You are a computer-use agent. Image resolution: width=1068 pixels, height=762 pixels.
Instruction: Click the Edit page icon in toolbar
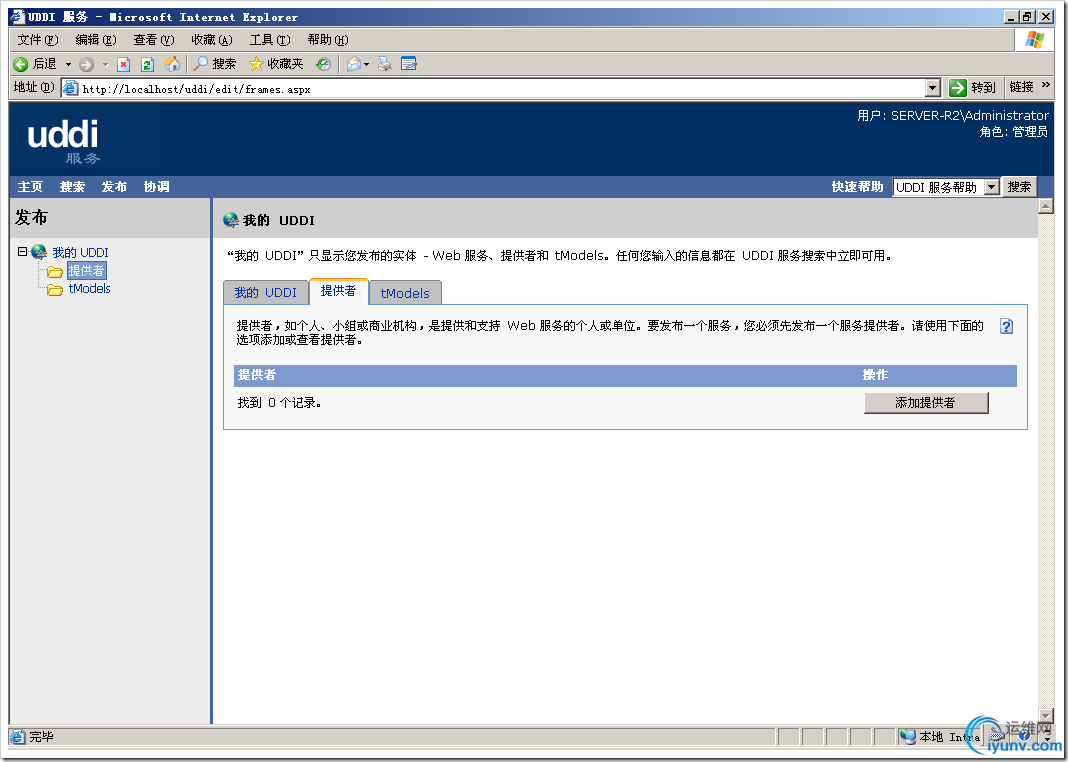pos(409,64)
